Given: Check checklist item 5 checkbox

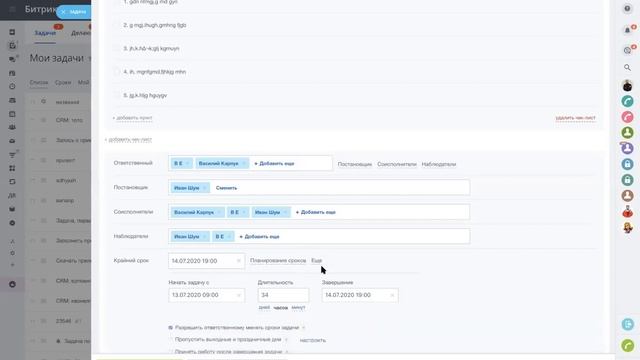Looking at the screenshot, I should 116,95.
